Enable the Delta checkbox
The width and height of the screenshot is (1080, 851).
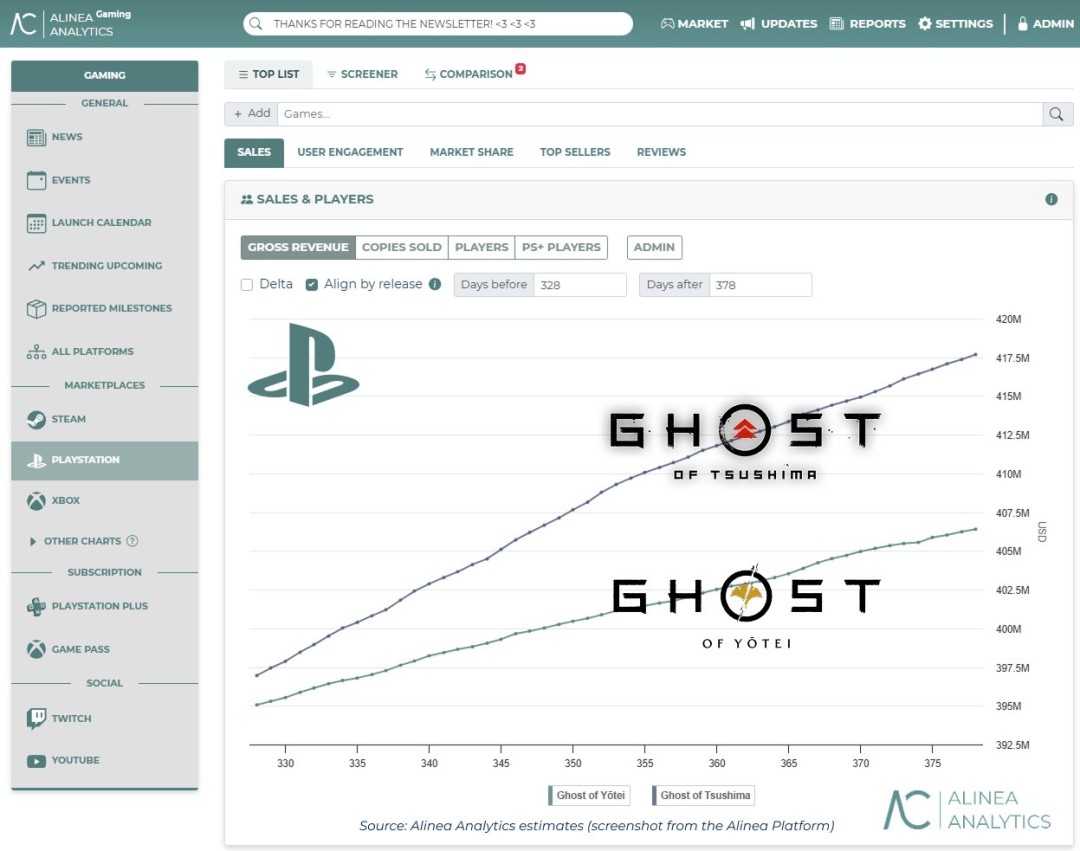[247, 285]
